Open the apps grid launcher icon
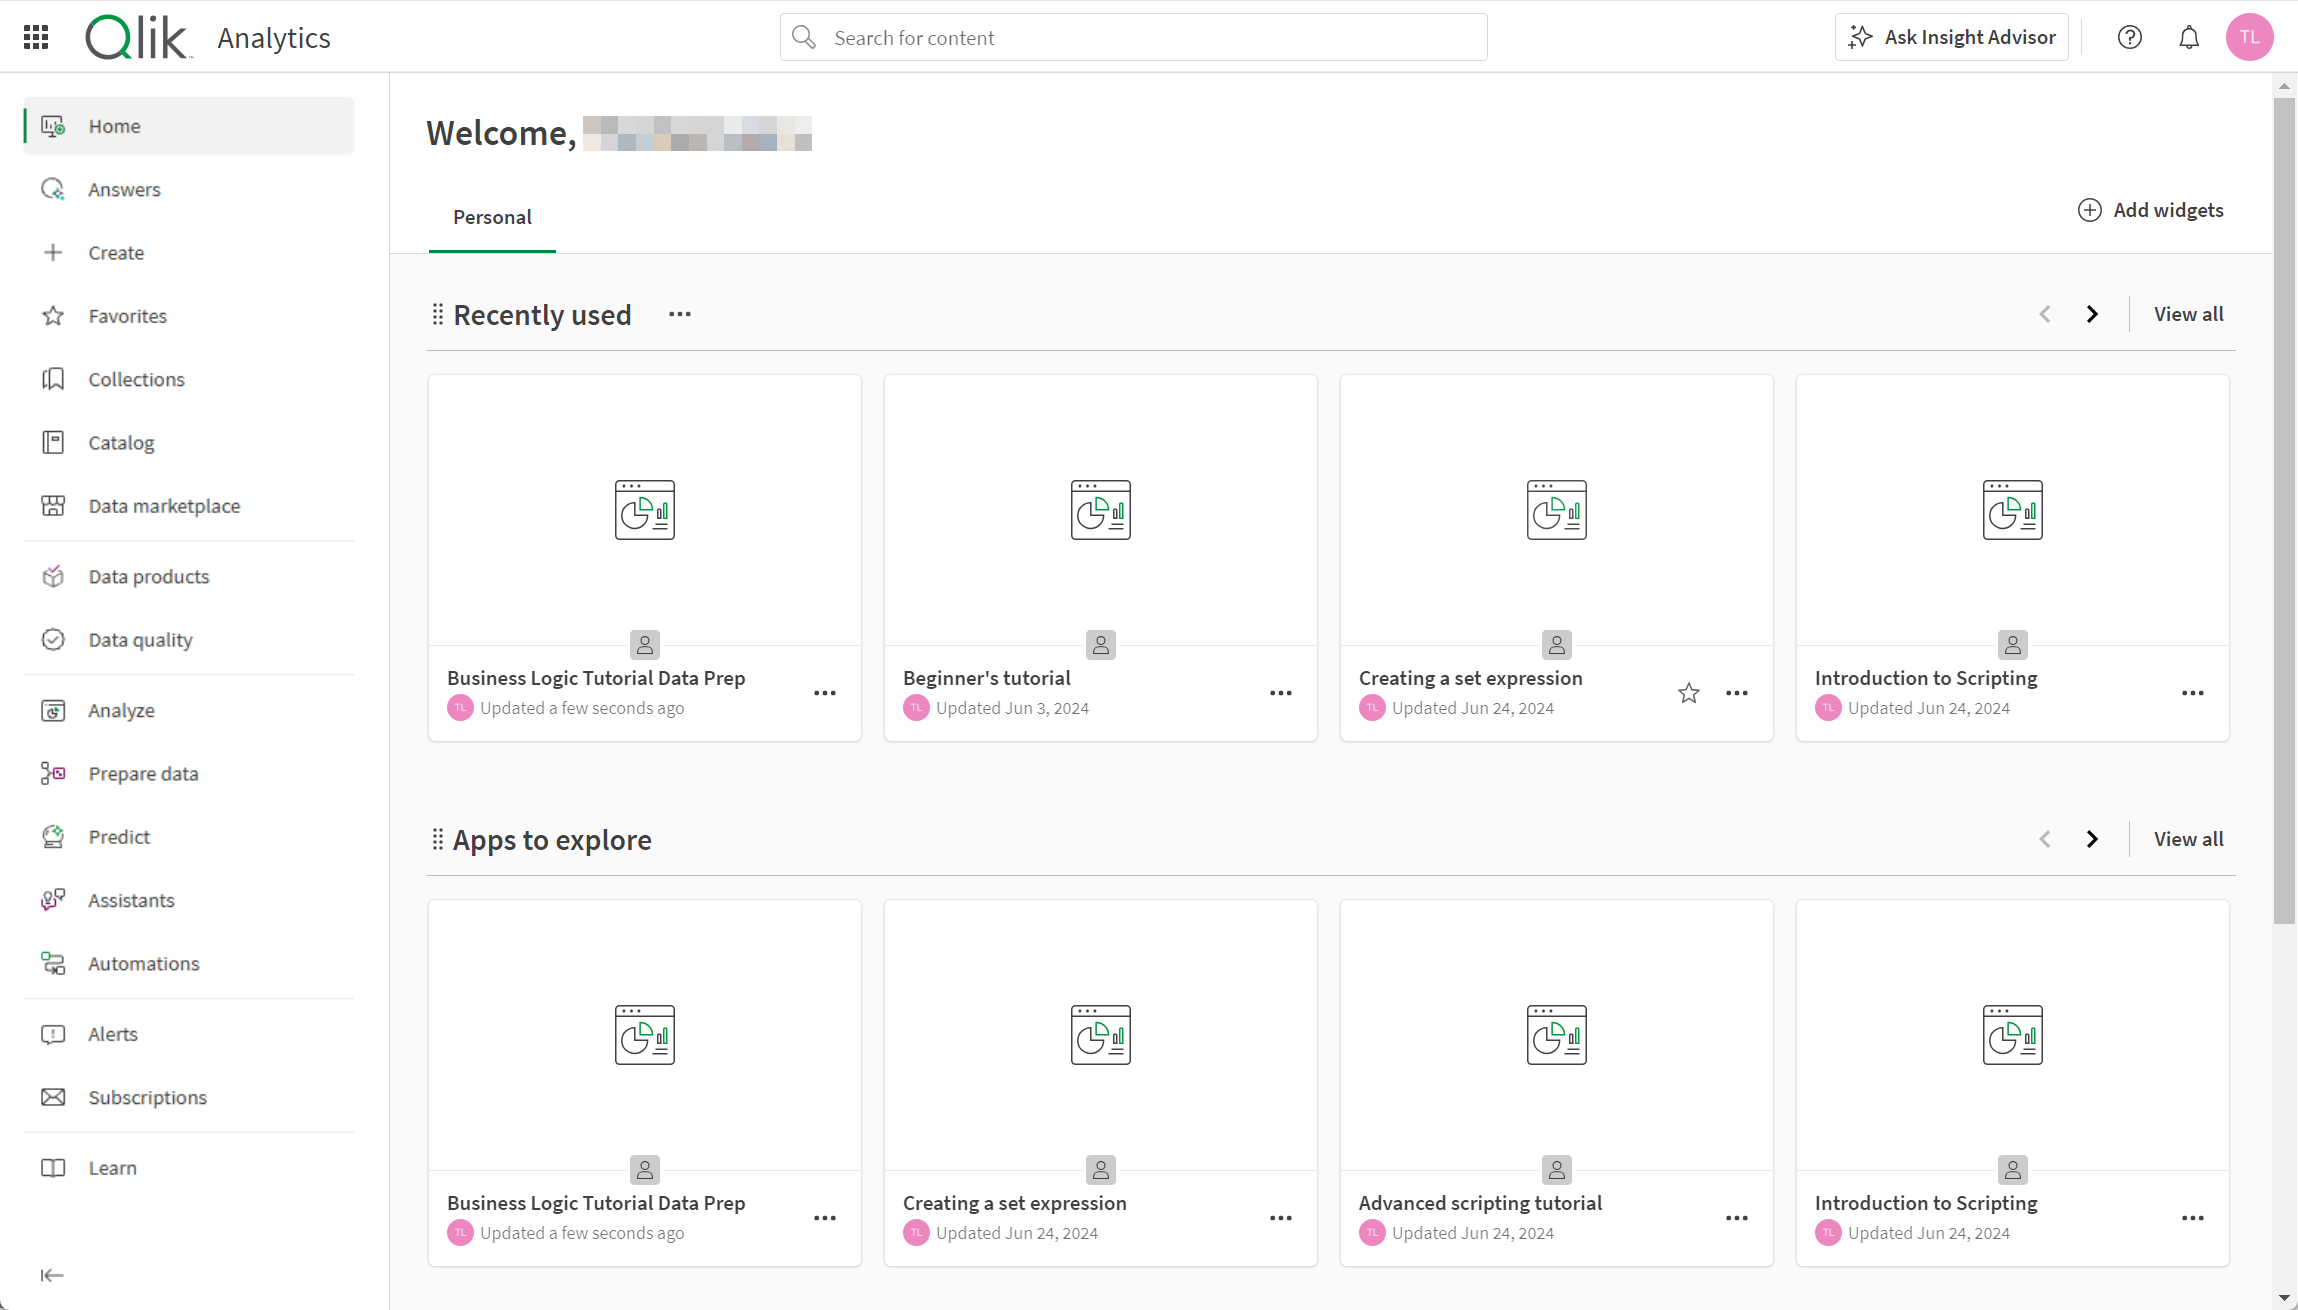 coord(36,37)
